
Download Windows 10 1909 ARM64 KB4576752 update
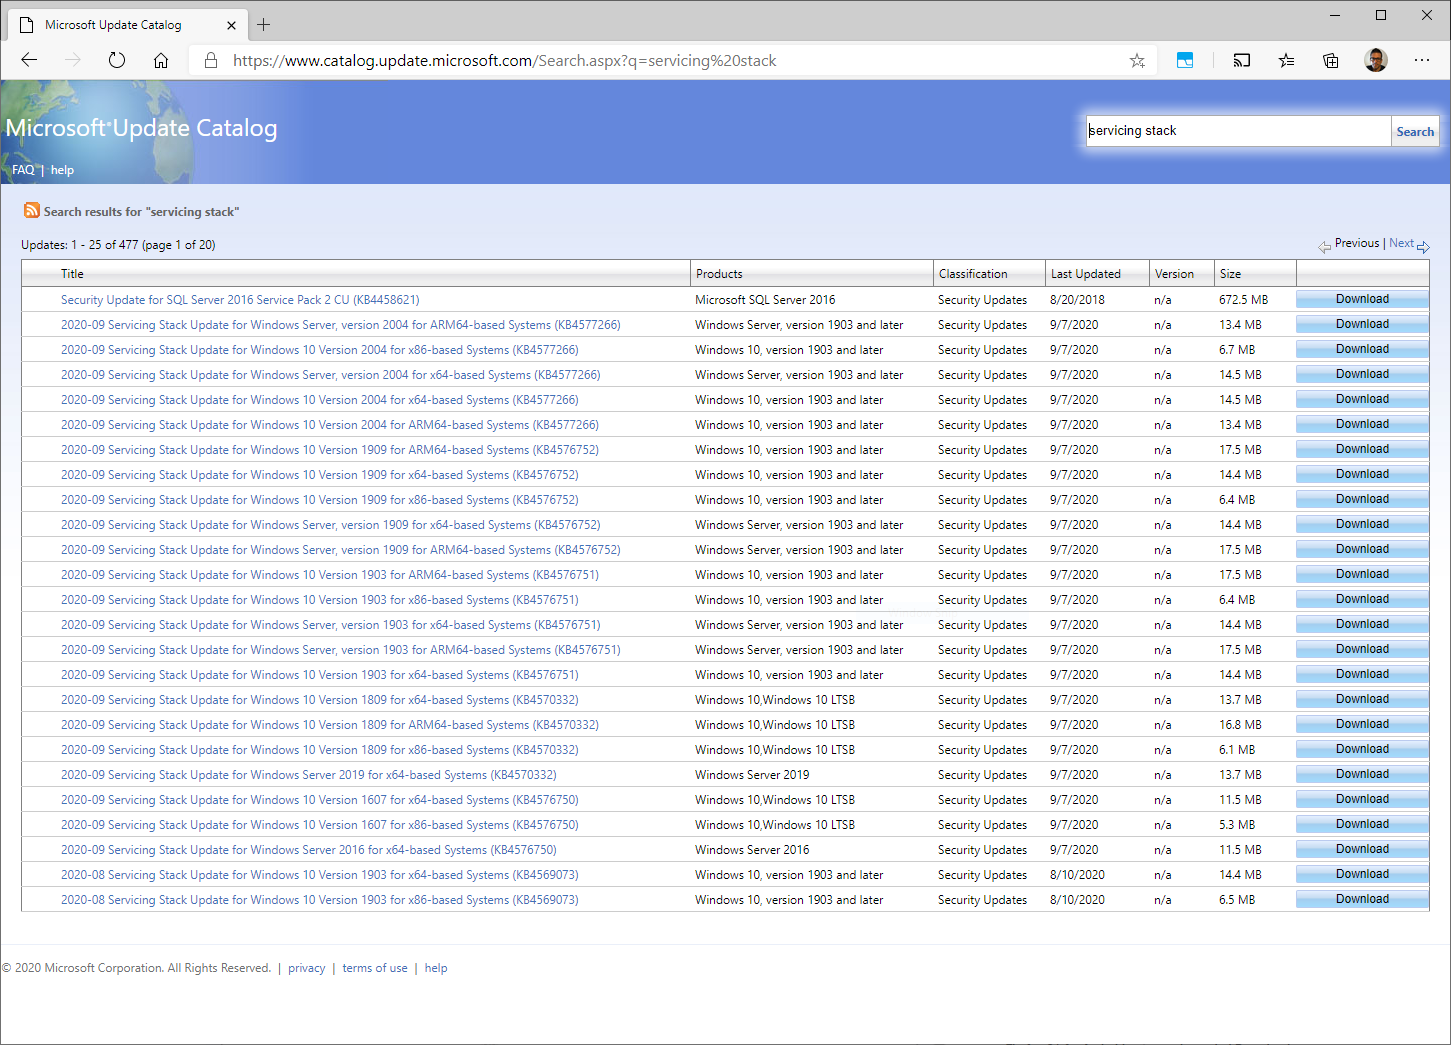pyautogui.click(x=1362, y=449)
